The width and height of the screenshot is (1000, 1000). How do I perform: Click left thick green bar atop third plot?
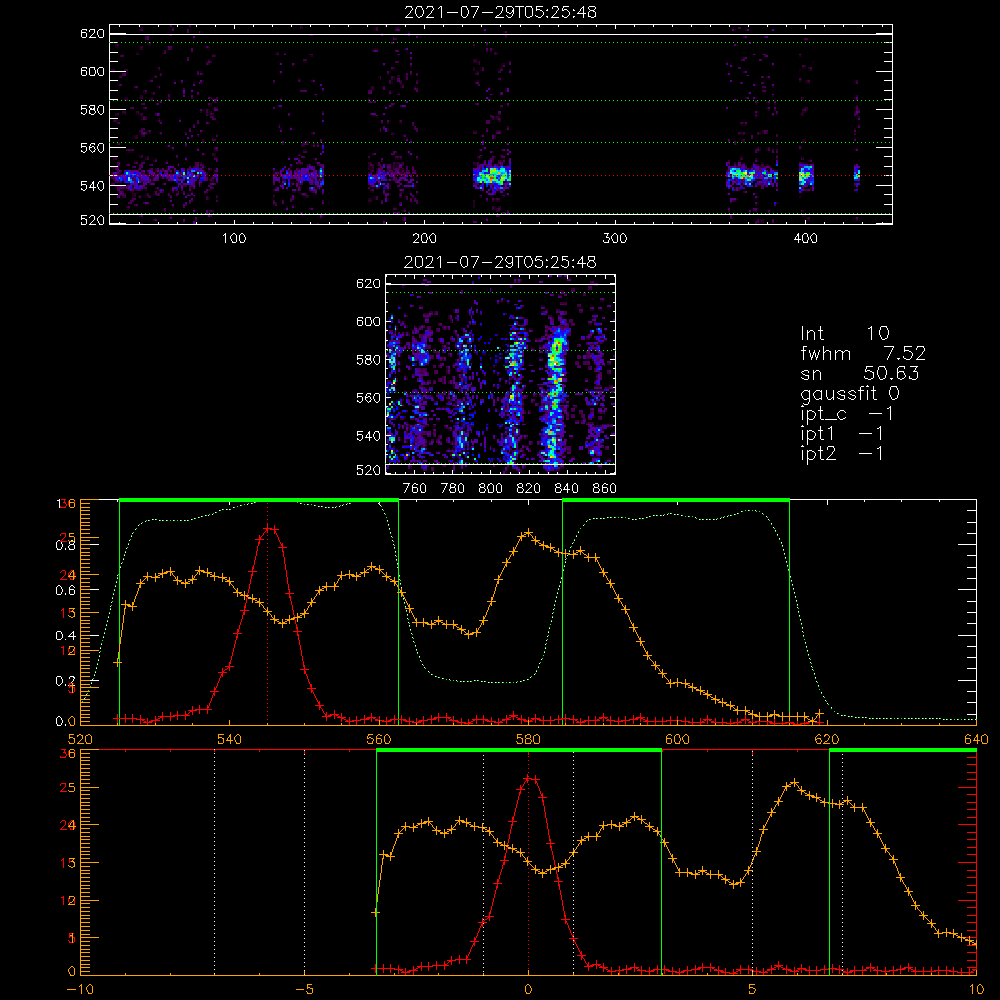[x=259, y=501]
